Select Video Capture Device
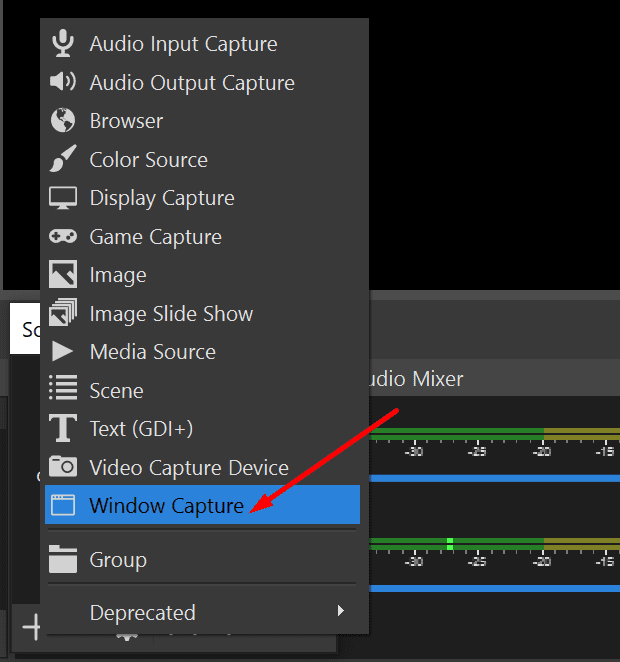 coord(203,467)
